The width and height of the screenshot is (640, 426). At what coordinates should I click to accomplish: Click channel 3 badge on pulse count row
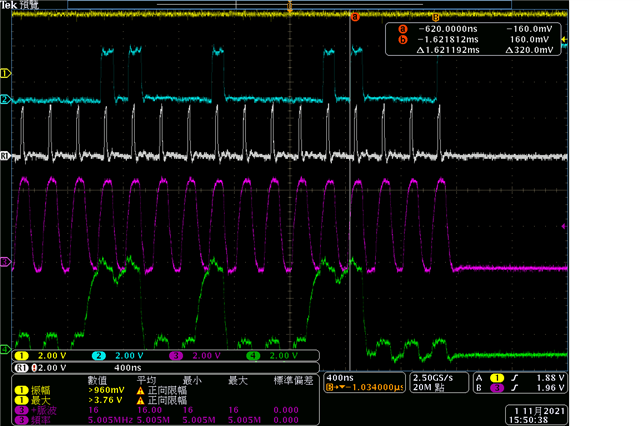21,410
